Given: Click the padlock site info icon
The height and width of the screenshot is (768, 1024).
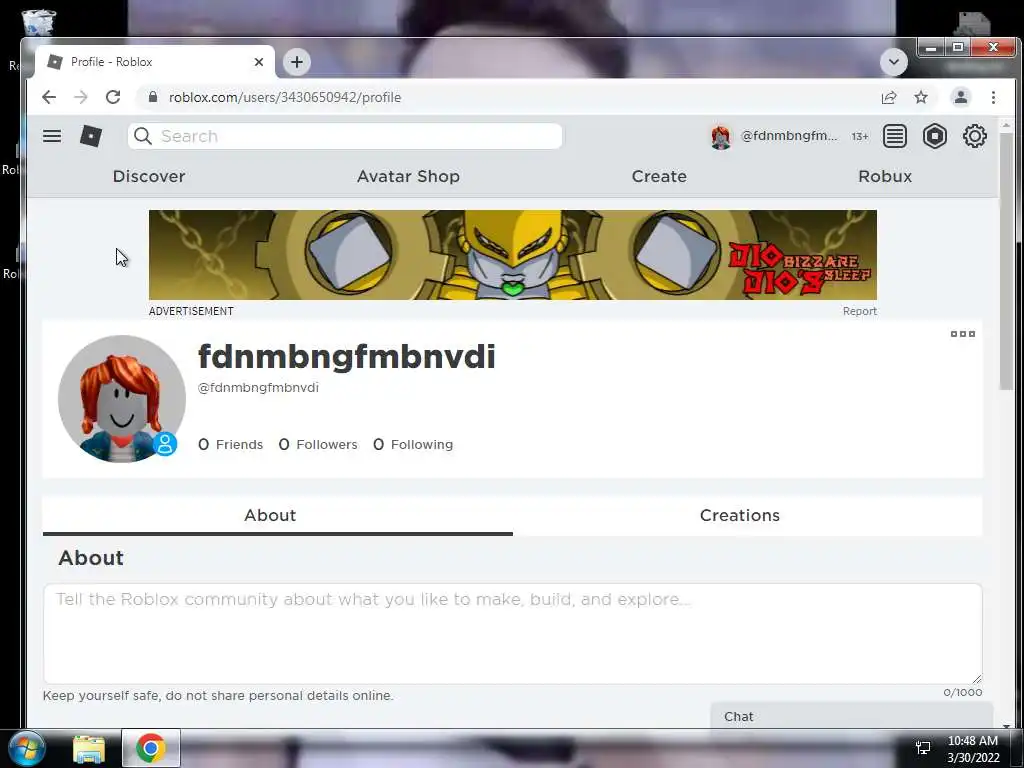Looking at the screenshot, I should [153, 97].
